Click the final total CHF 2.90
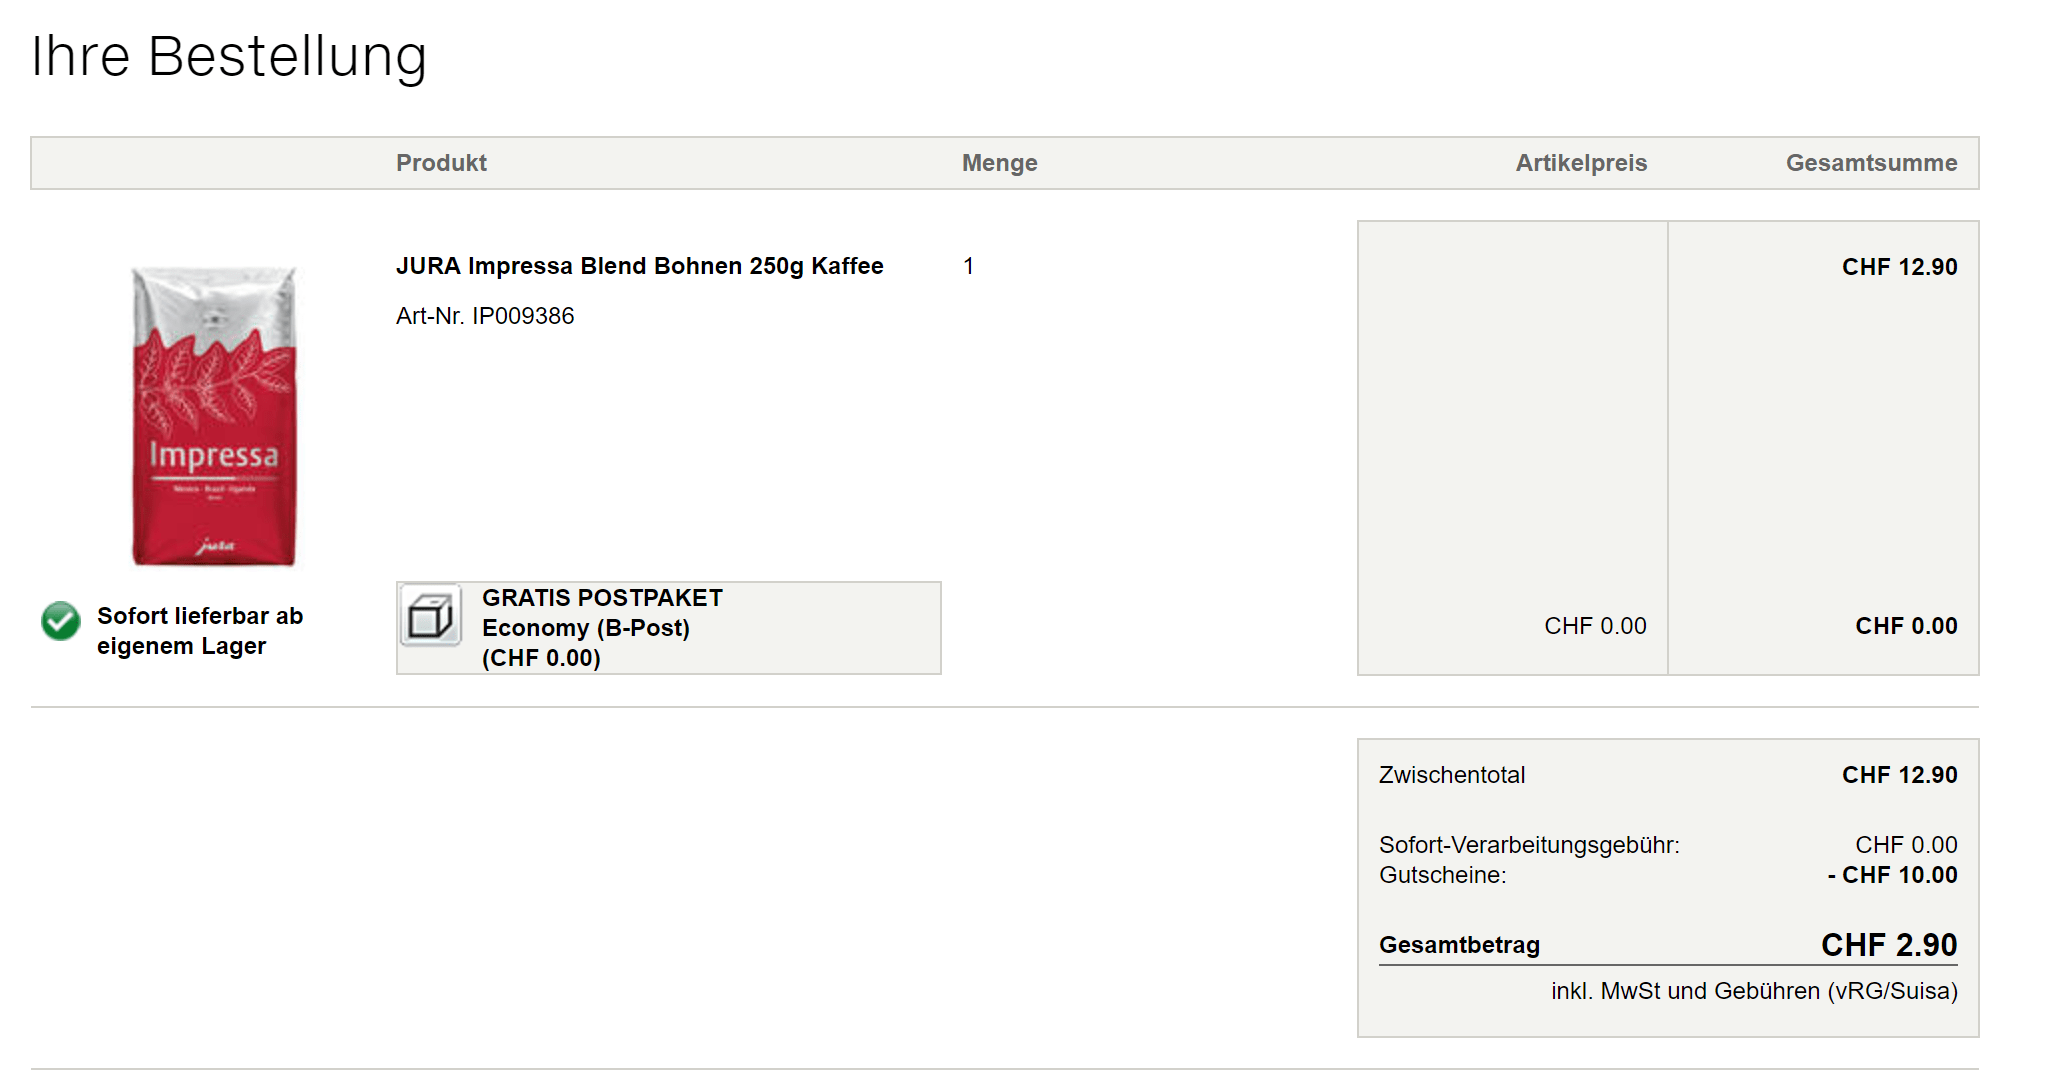Image resolution: width=2067 pixels, height=1080 pixels. [1888, 945]
